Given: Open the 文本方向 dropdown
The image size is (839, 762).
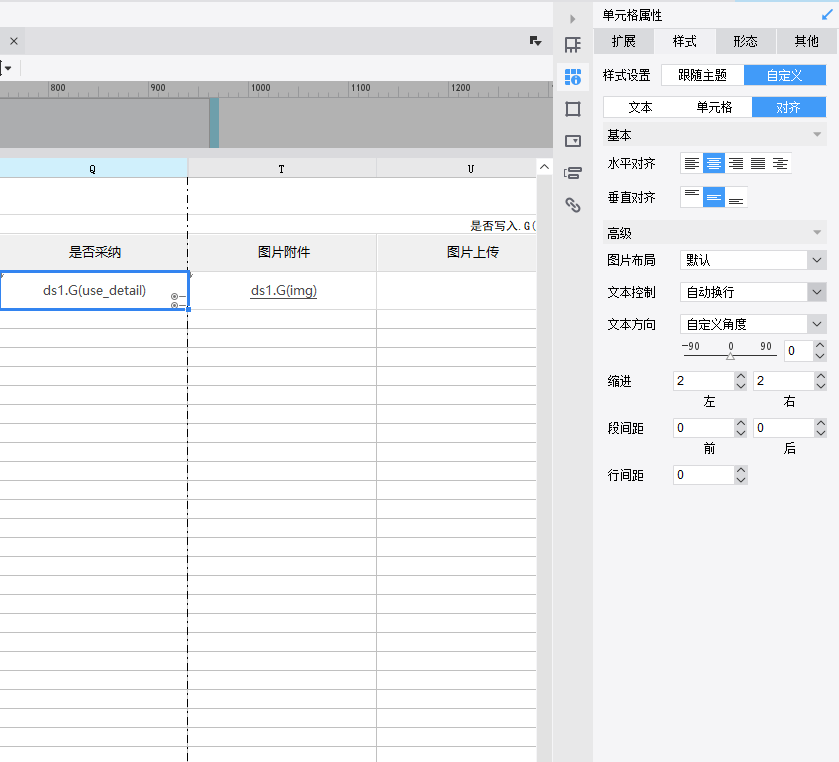Looking at the screenshot, I should pos(816,324).
